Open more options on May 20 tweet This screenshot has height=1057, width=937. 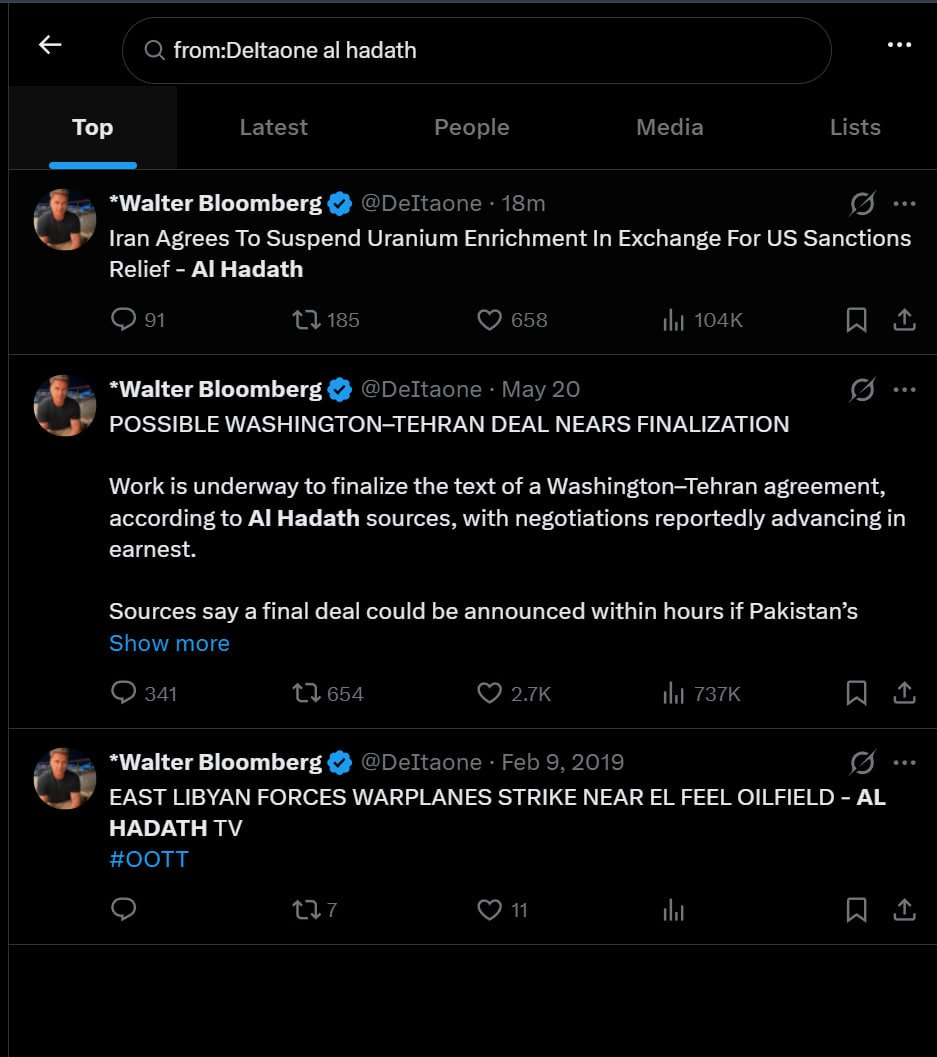(904, 390)
